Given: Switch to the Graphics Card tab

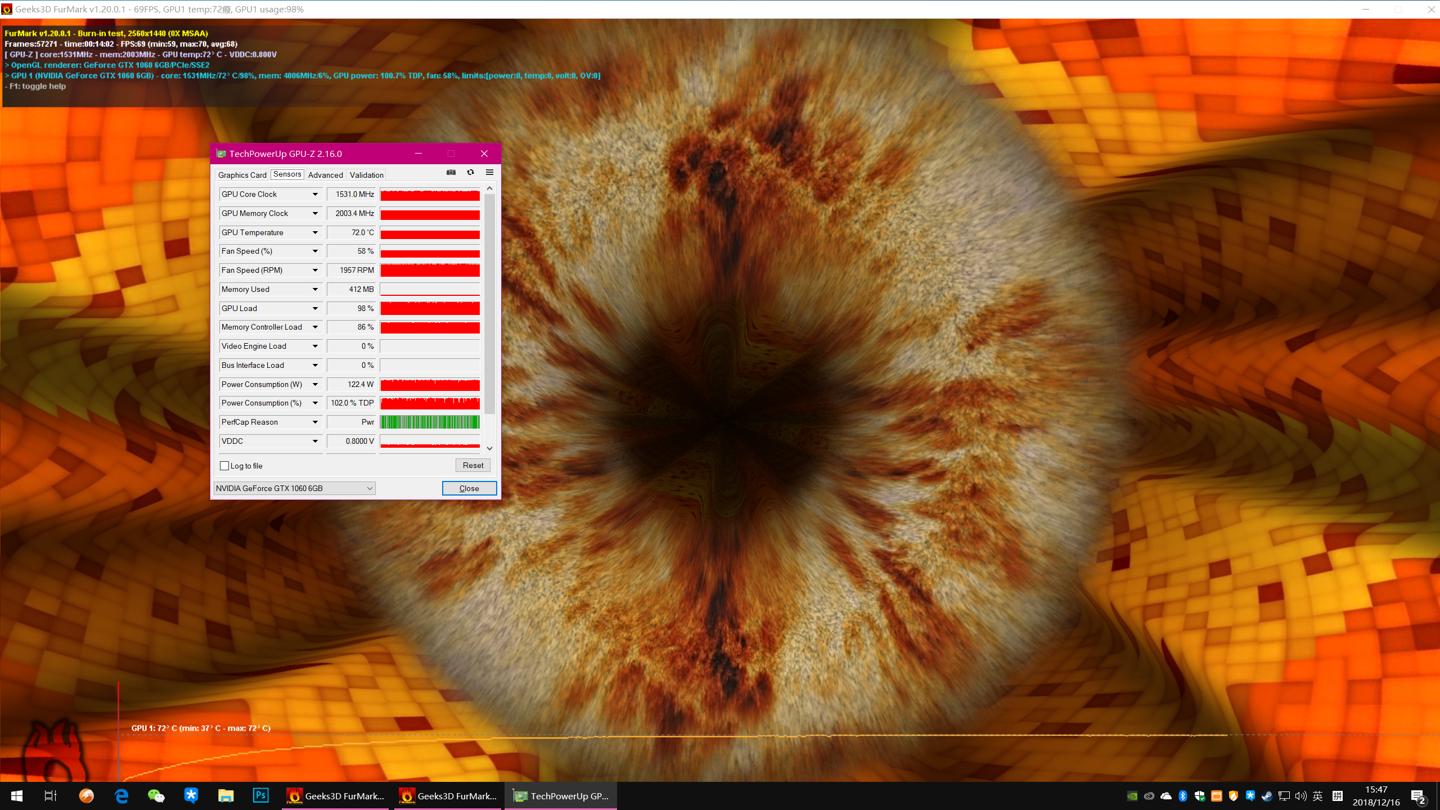Looking at the screenshot, I should tap(242, 175).
